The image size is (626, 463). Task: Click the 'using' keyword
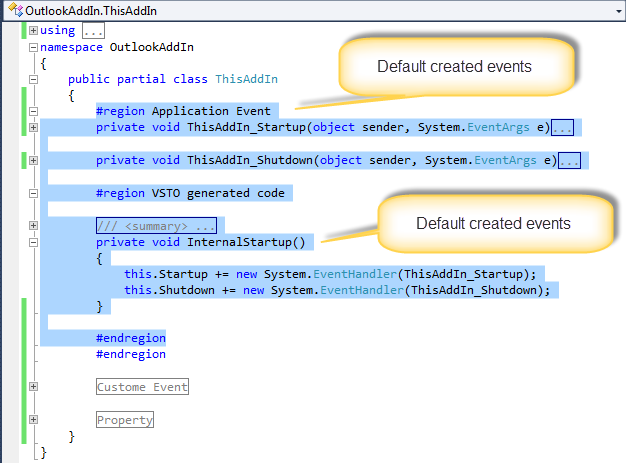(x=57, y=30)
